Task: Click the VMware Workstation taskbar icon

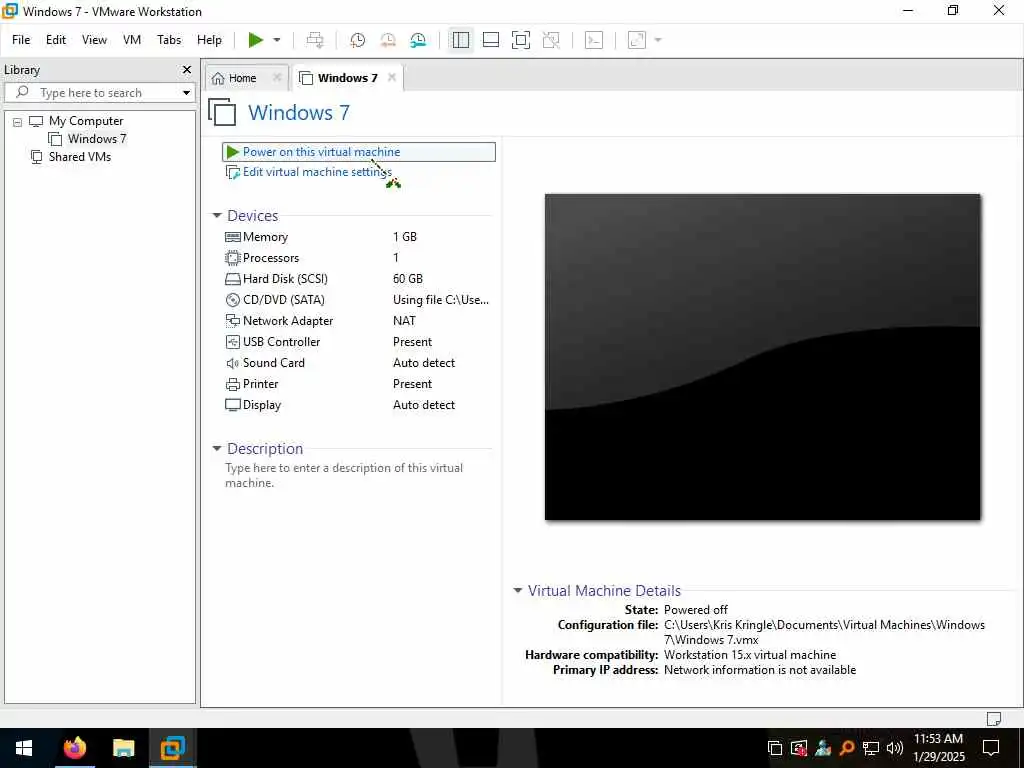Action: 173,748
